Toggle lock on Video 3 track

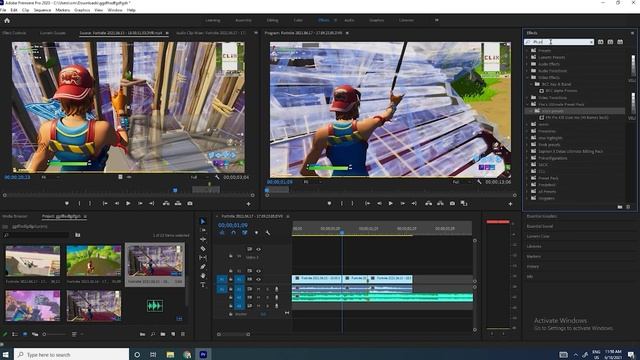click(231, 256)
